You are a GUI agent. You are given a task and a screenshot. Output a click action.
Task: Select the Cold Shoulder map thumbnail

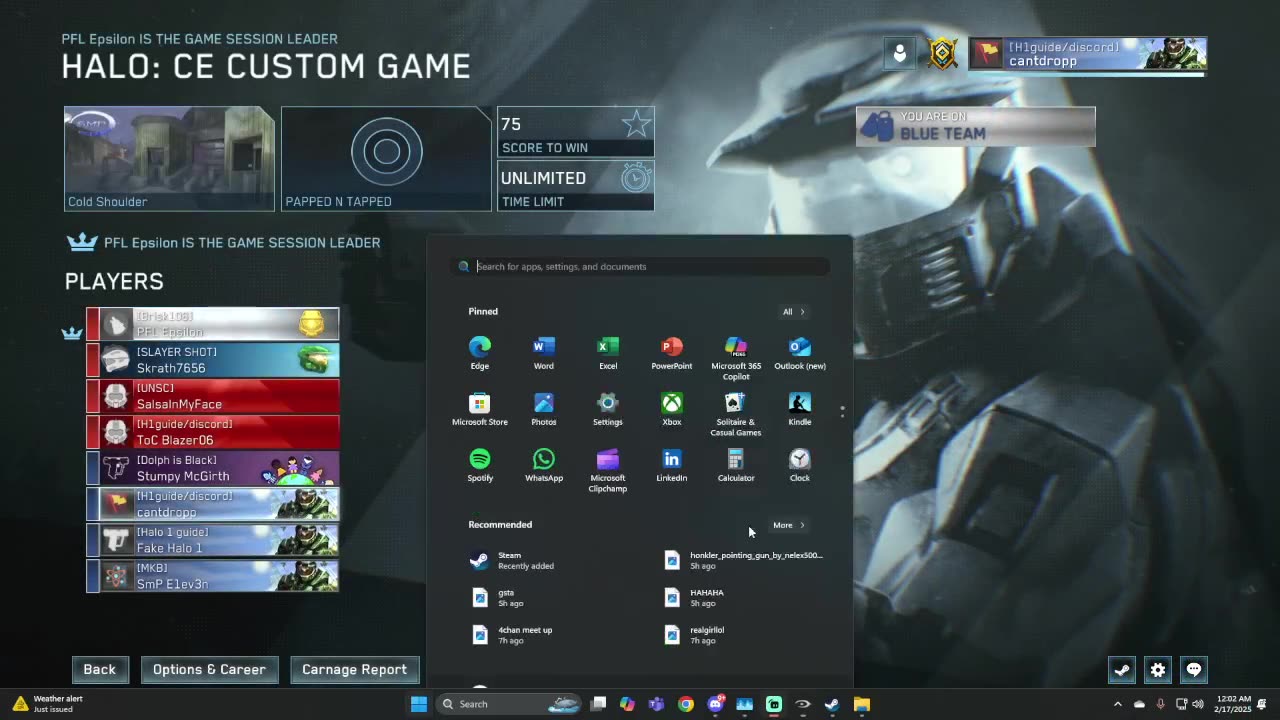(x=169, y=159)
